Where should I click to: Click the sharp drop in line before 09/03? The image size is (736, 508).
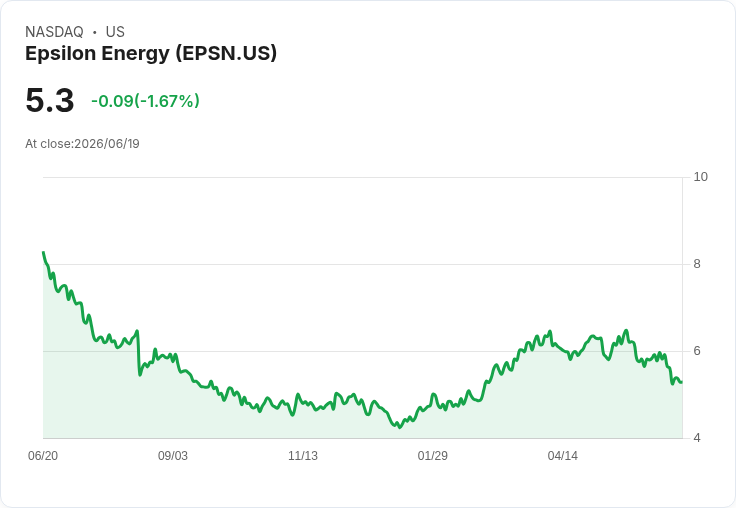[139, 353]
